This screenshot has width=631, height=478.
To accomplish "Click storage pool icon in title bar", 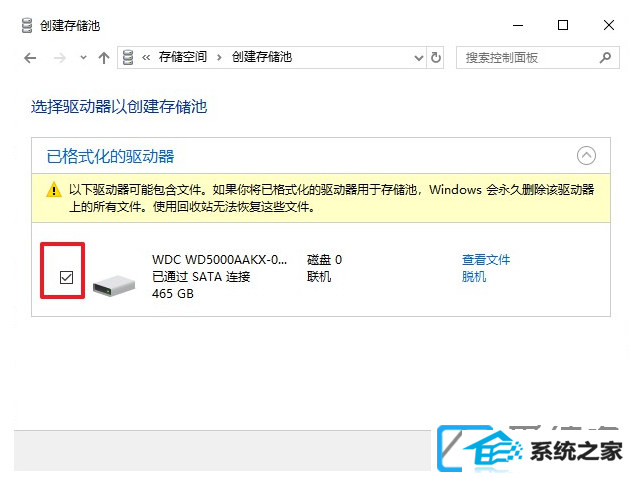I will coord(27,25).
